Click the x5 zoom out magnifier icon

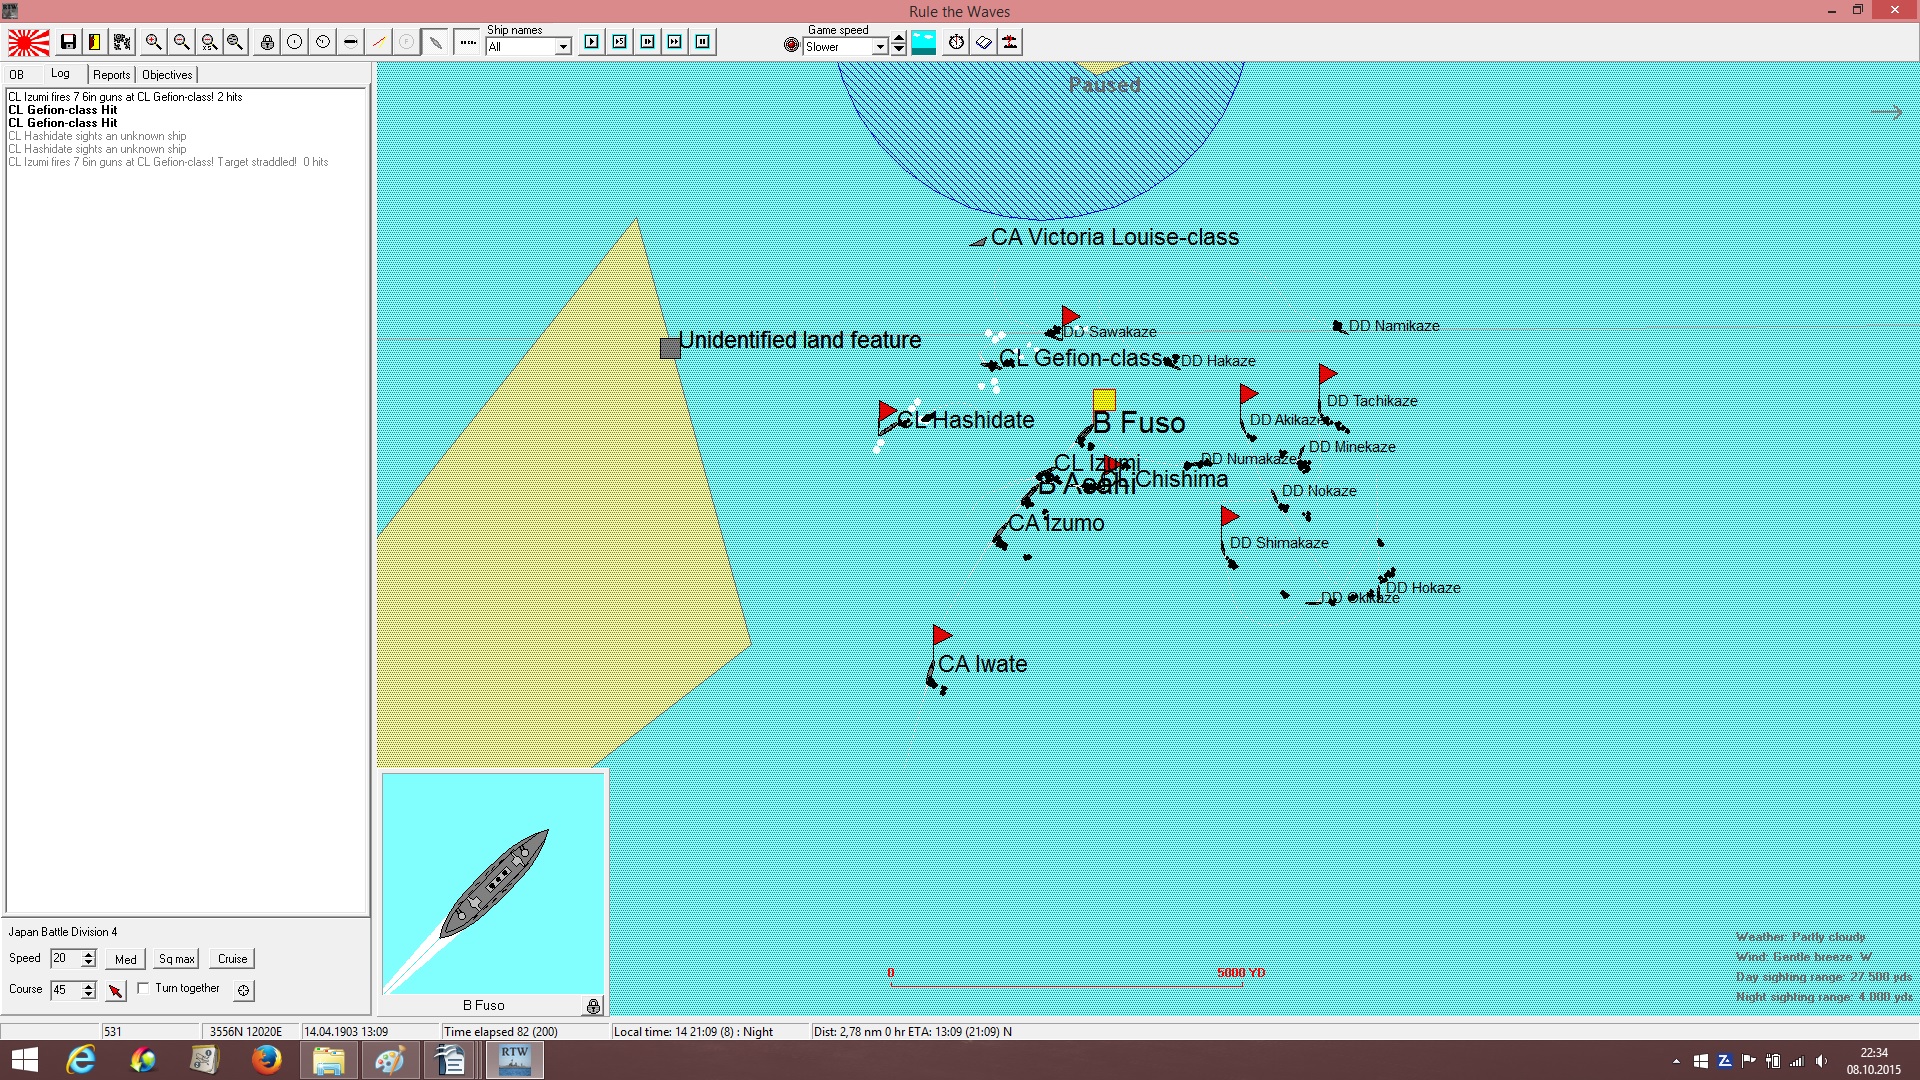coord(209,42)
